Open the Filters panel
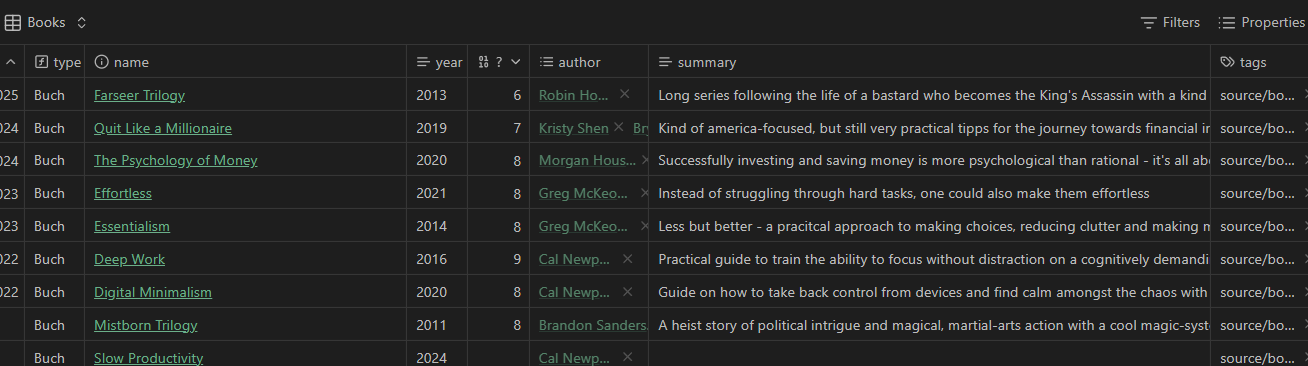1308x366 pixels. 1170,22
